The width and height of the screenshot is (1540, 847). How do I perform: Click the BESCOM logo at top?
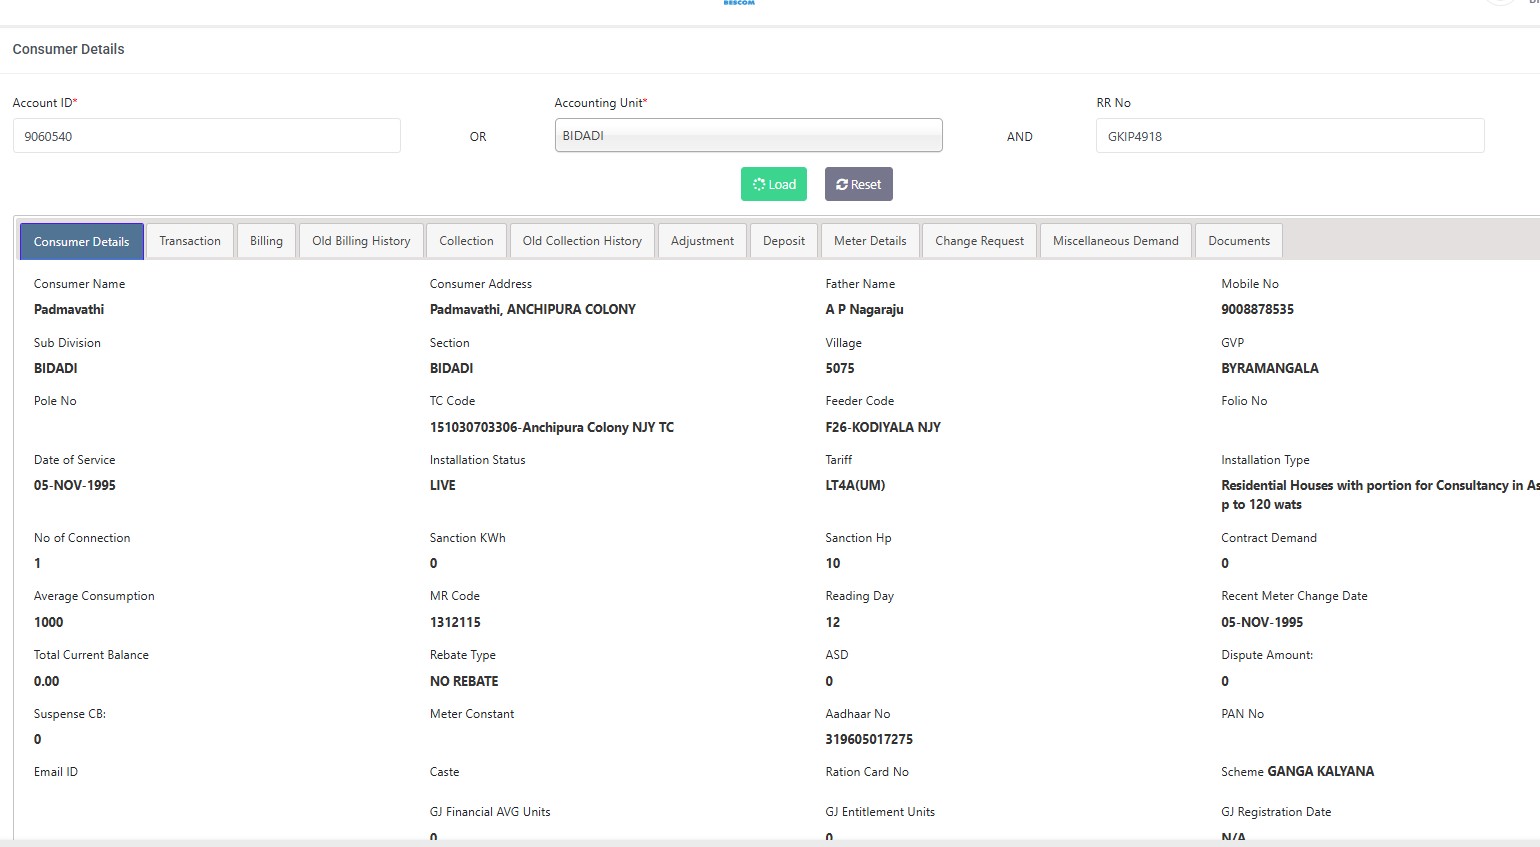click(x=739, y=3)
